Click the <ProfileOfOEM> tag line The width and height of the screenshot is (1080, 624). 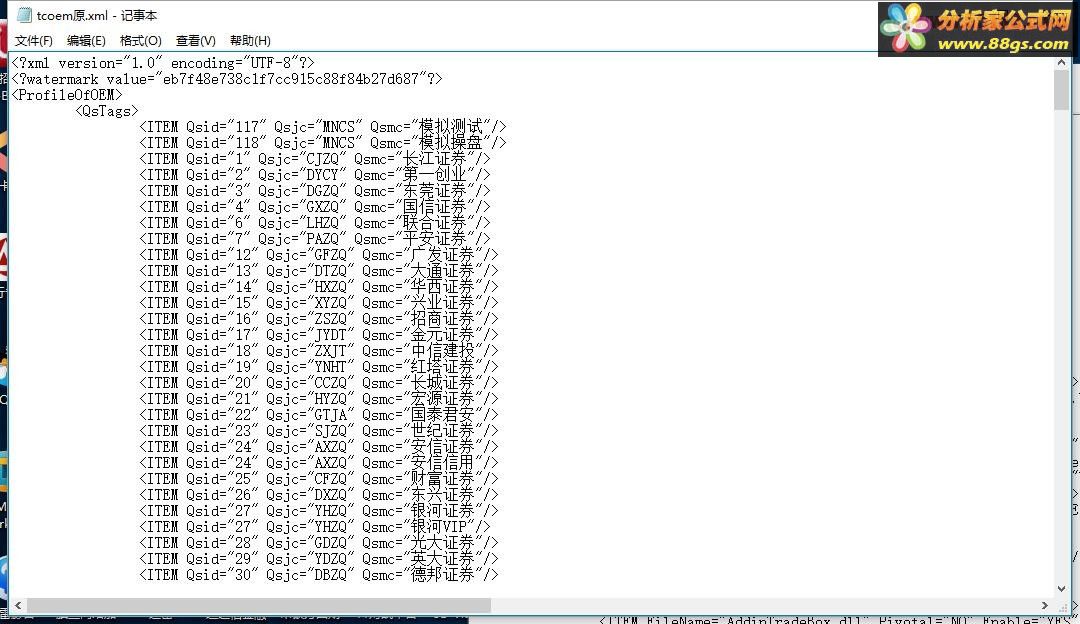pos(67,95)
